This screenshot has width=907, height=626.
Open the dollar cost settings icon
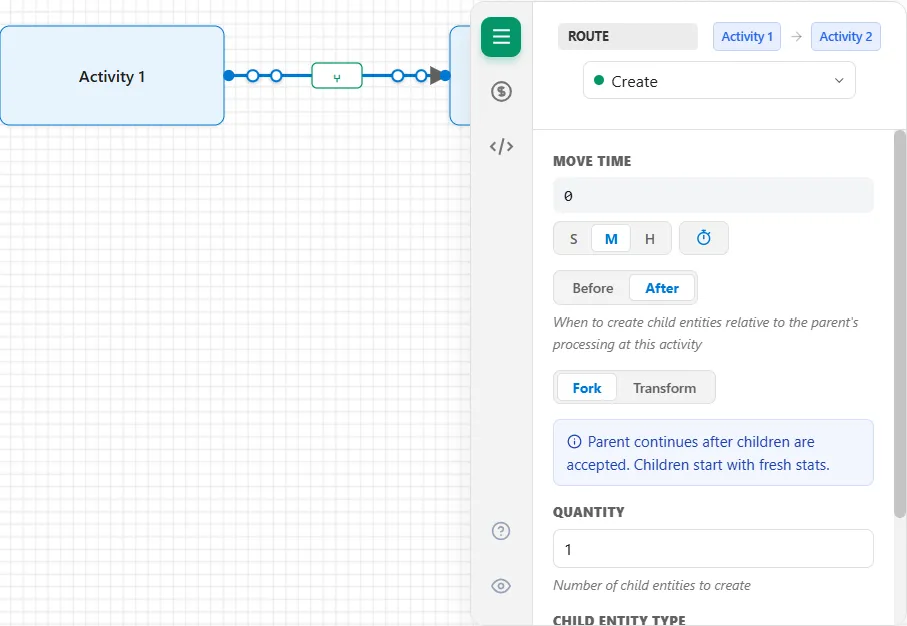(x=502, y=91)
